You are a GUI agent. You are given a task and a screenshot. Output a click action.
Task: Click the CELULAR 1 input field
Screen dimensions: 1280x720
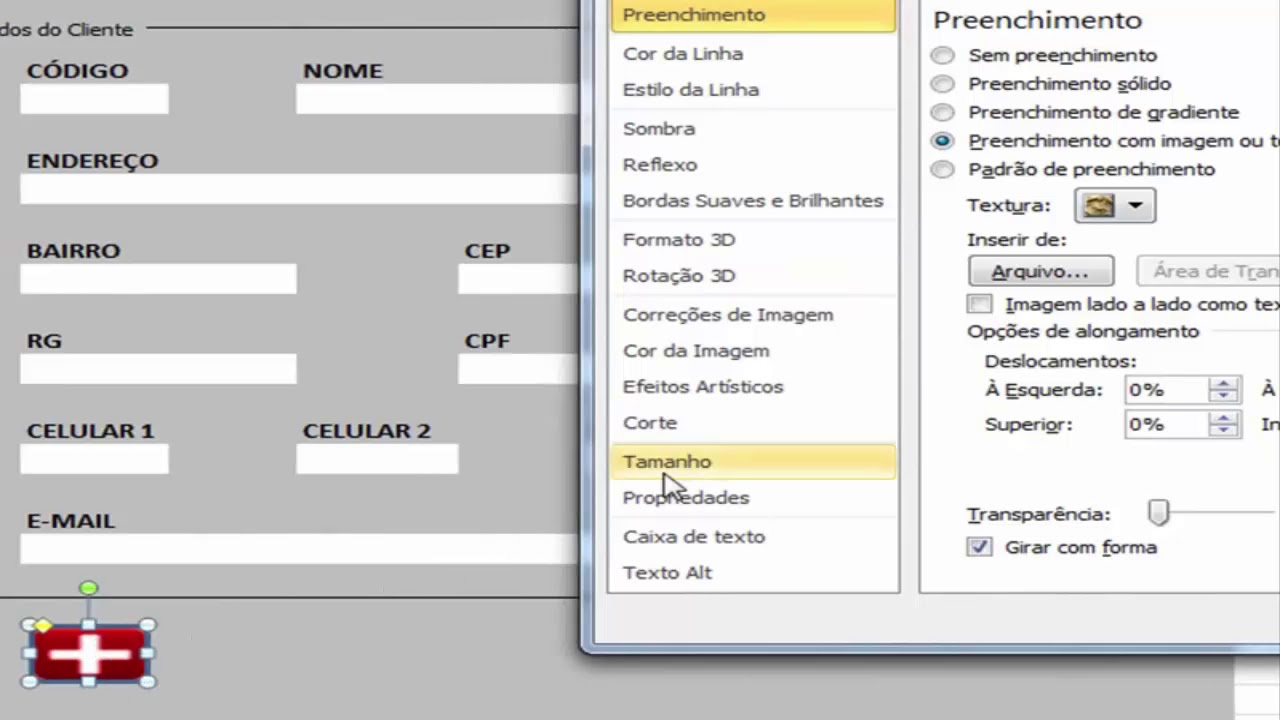(x=94, y=459)
